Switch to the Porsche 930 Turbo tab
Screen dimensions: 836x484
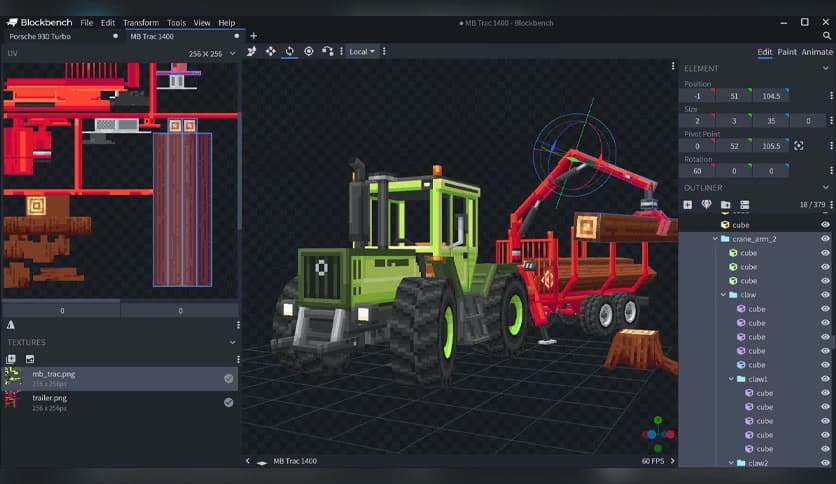coord(63,36)
